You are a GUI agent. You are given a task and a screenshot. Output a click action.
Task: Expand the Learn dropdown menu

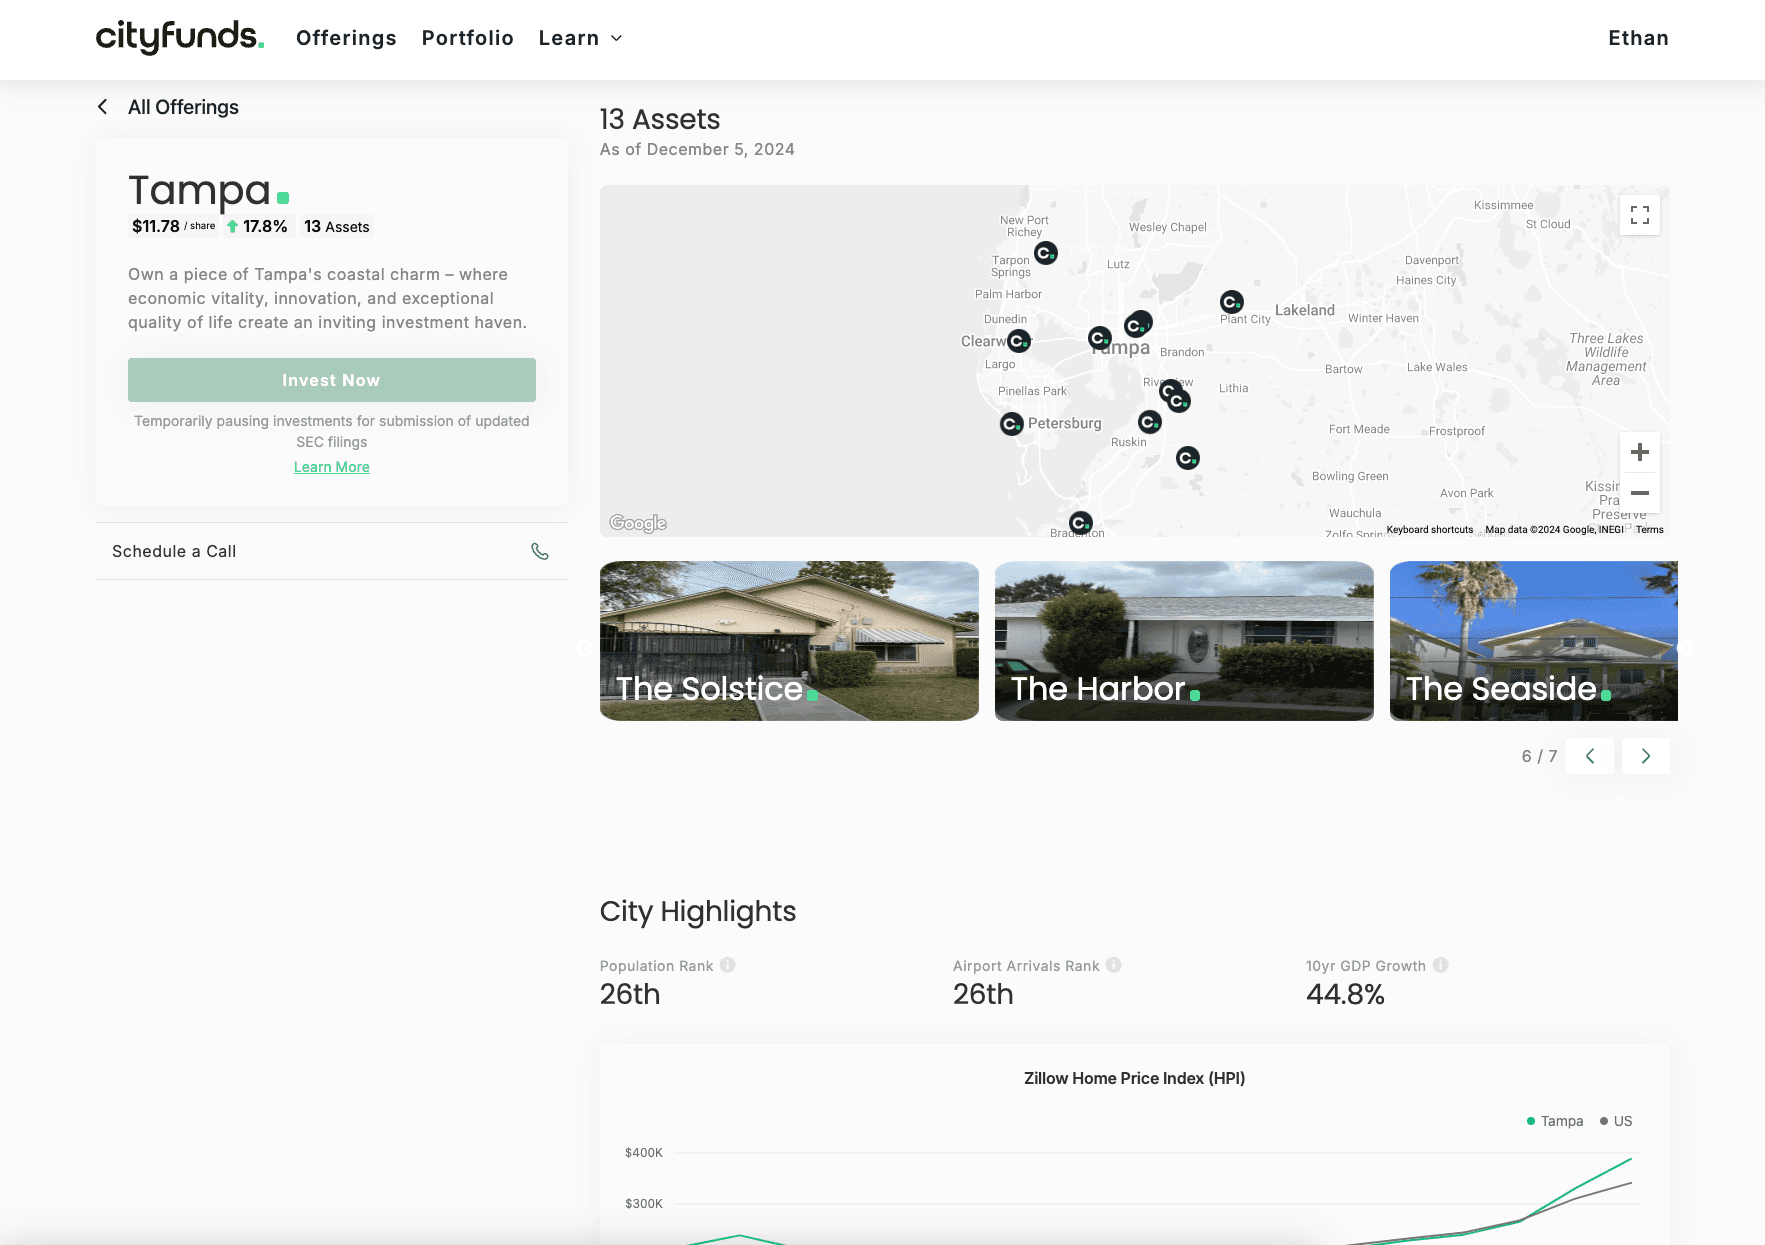[x=580, y=38]
